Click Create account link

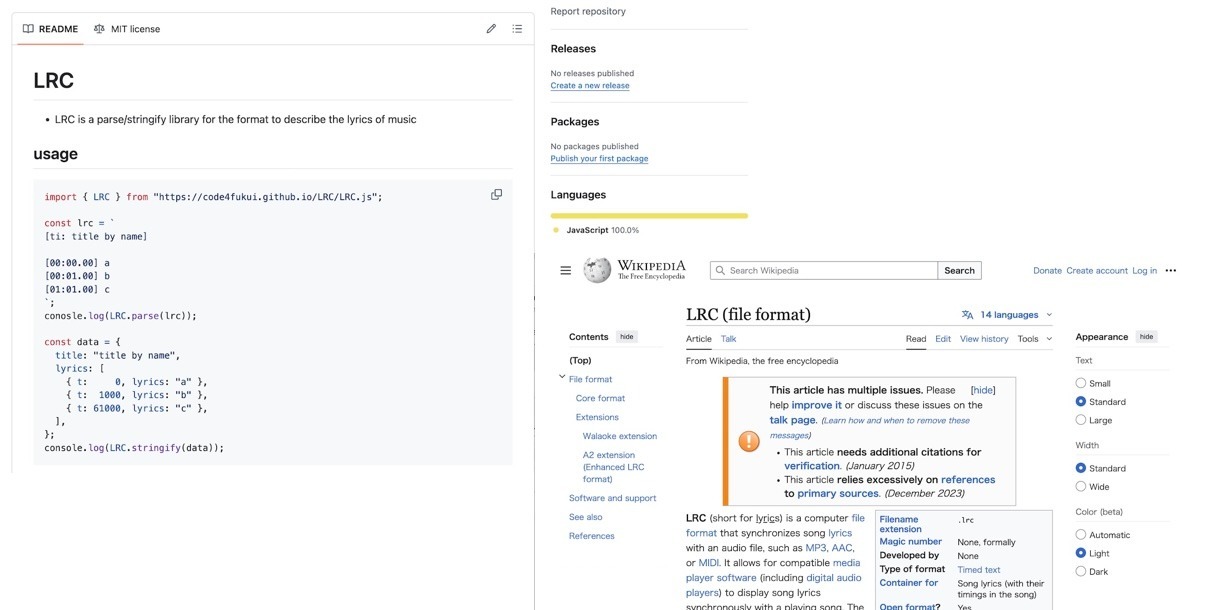point(1097,270)
